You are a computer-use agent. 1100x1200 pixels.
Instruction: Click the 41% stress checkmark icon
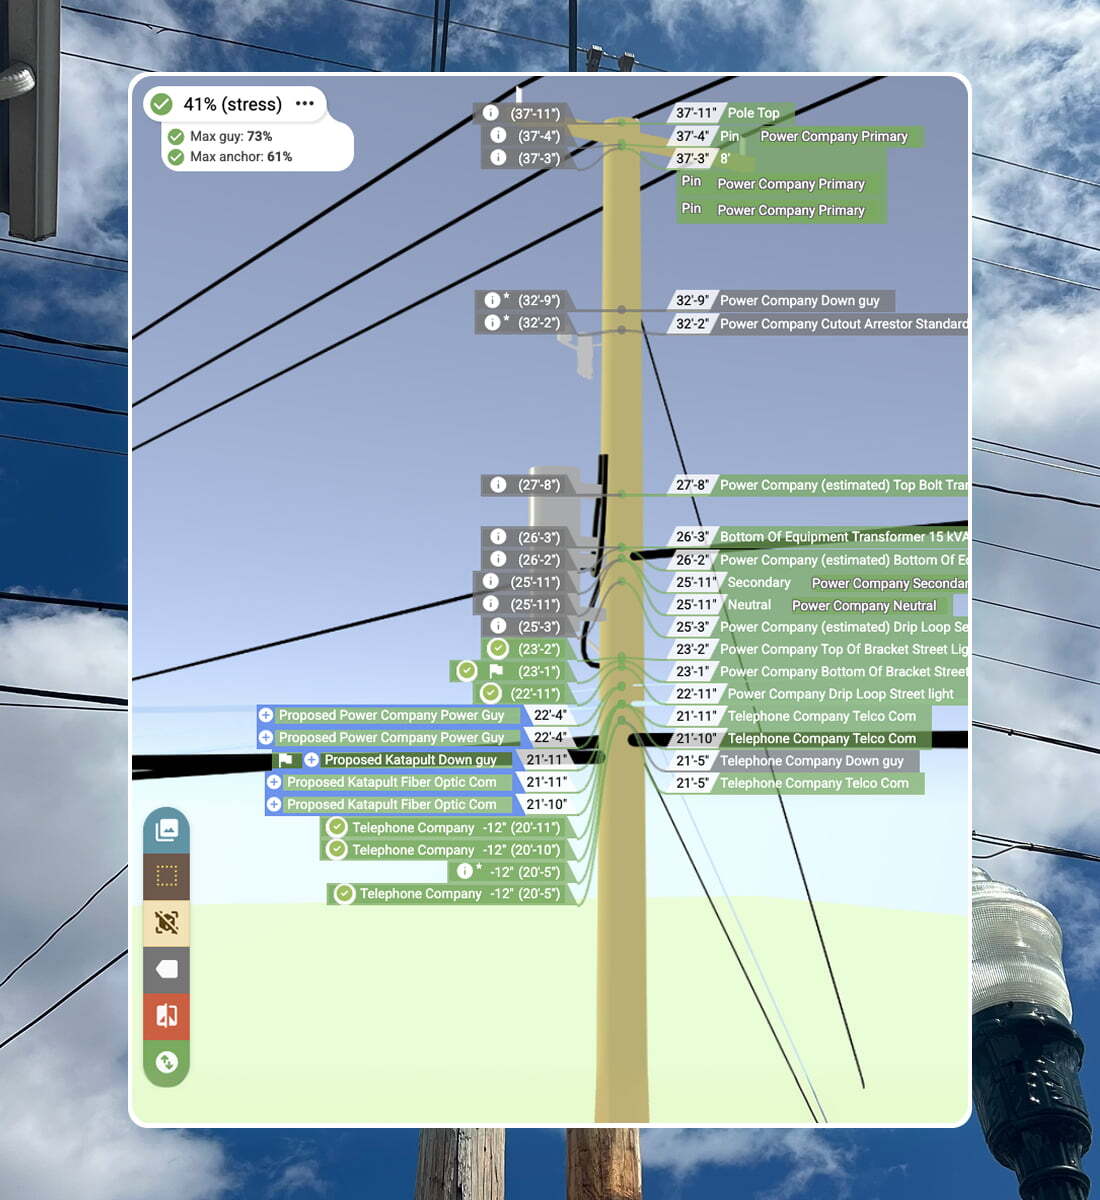161,104
